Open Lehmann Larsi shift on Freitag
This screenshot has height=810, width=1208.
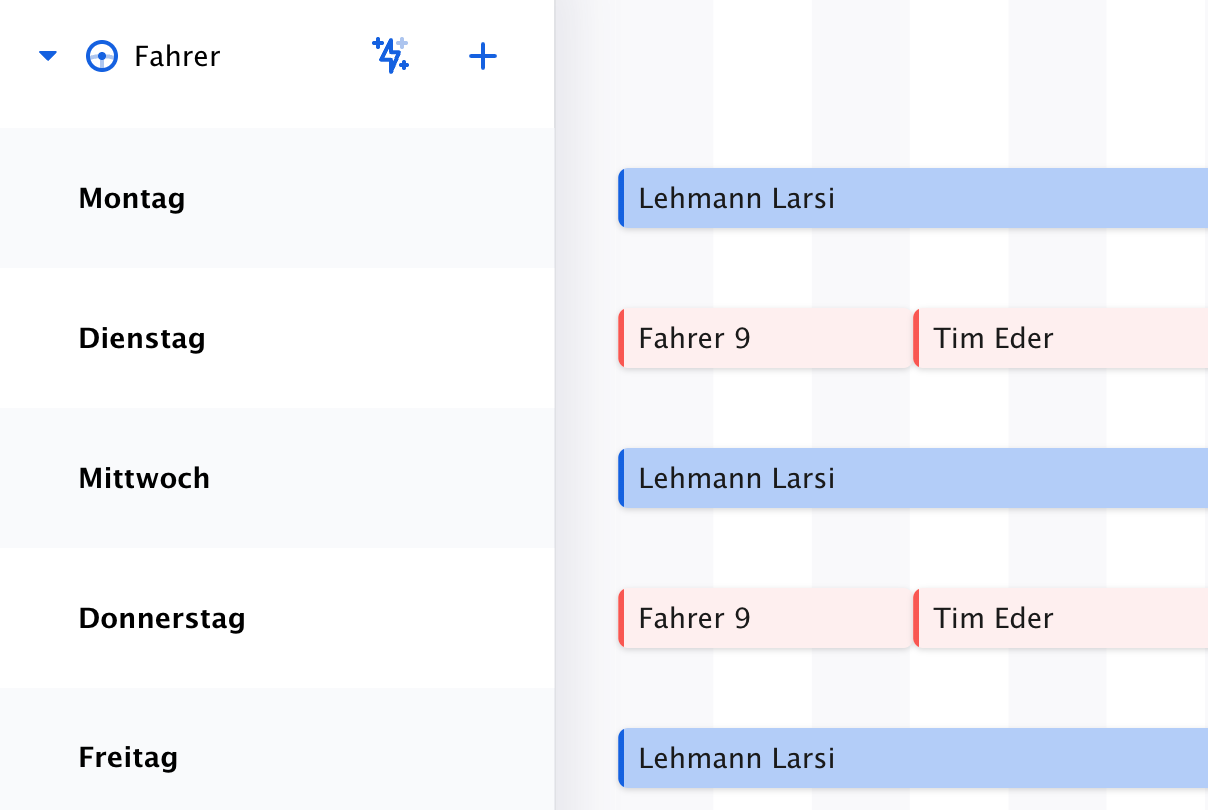913,758
